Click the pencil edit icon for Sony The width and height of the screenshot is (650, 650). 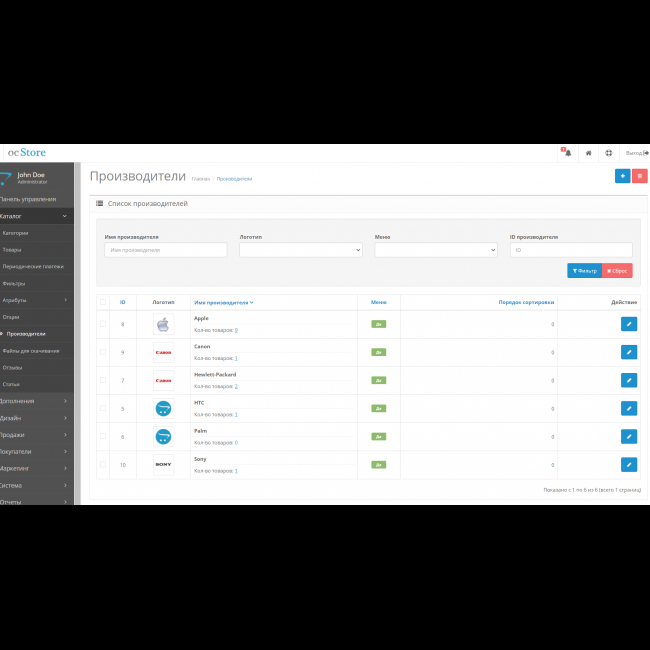(629, 464)
